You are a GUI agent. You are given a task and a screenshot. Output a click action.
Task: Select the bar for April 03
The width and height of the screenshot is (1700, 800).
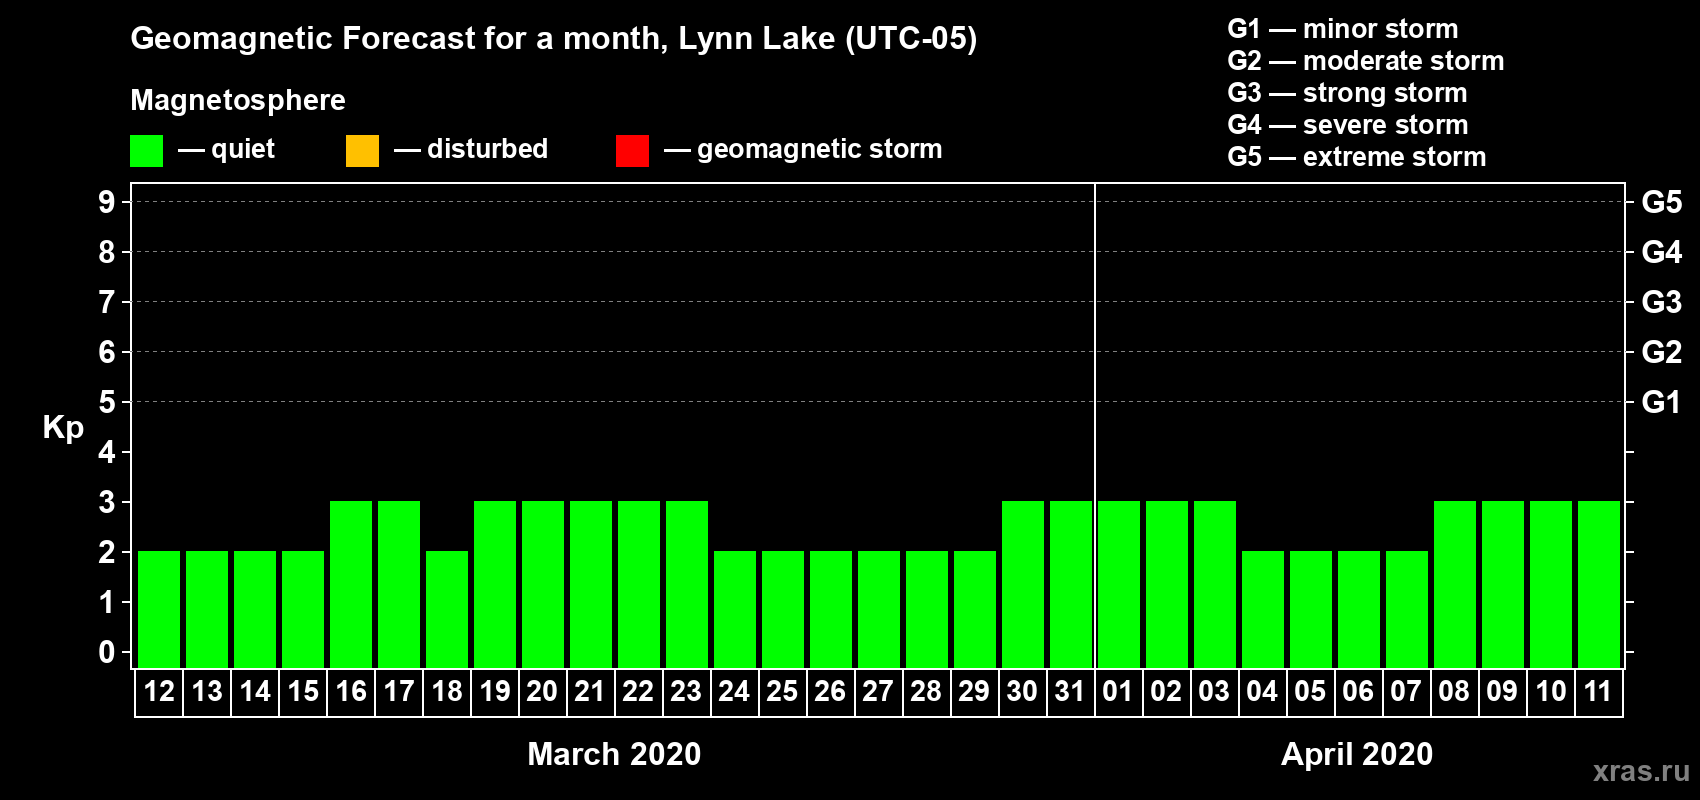[x=1215, y=584]
